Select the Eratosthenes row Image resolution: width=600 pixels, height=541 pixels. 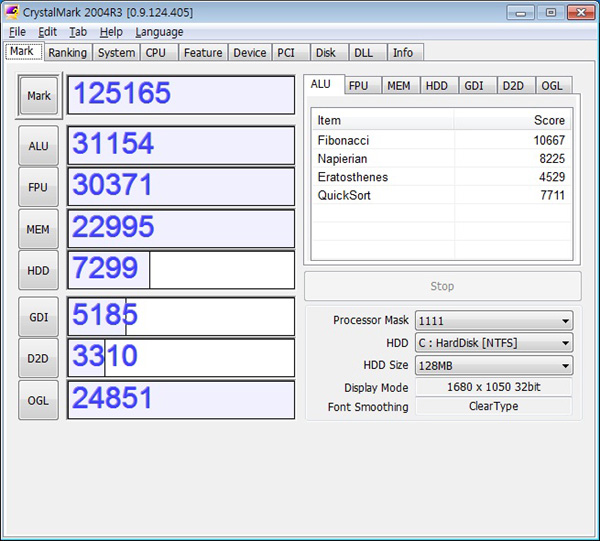(x=442, y=177)
